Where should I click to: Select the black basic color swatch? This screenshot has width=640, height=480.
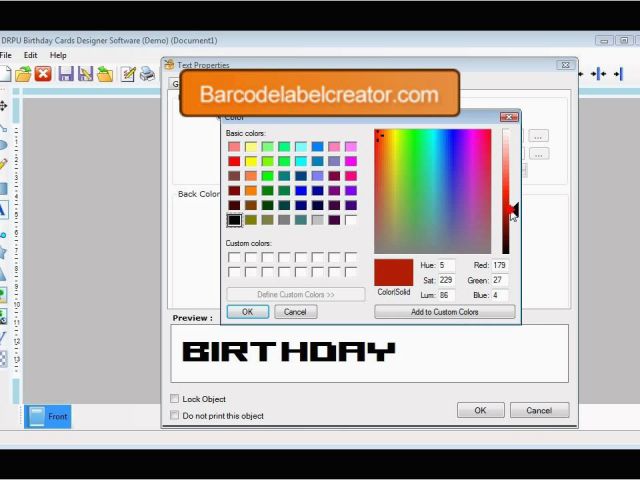coord(234,220)
